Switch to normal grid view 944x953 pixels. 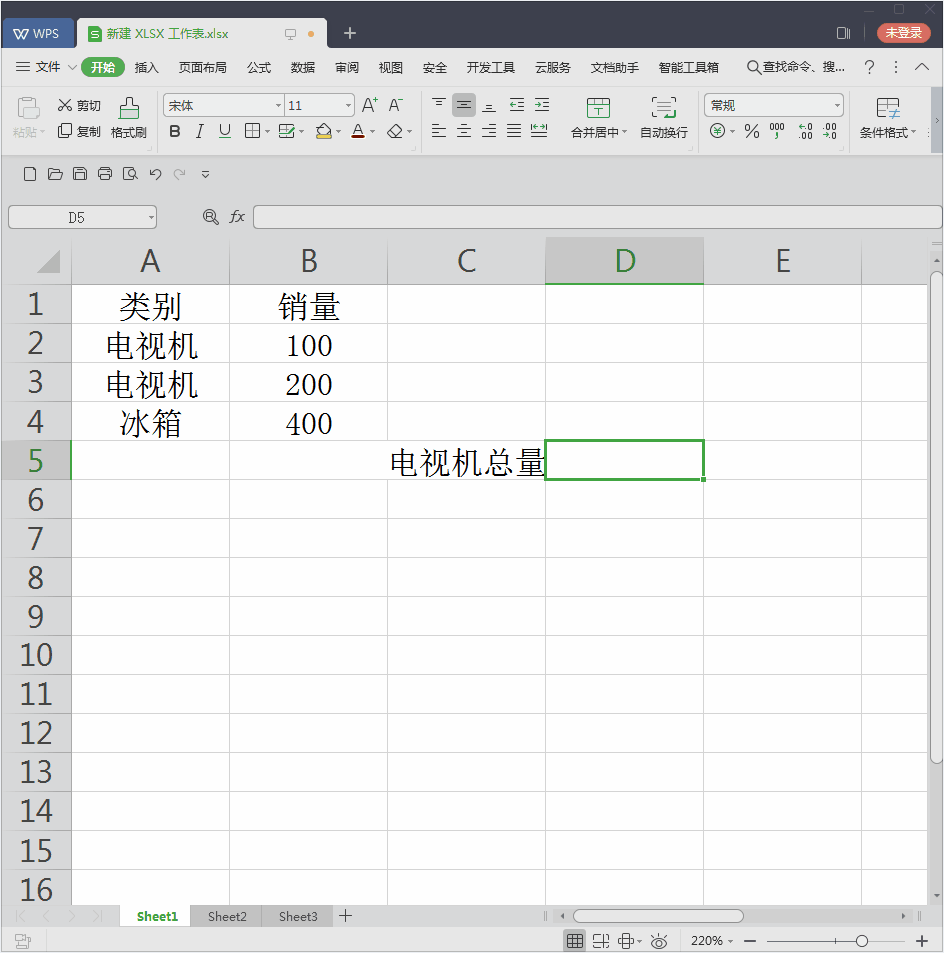tap(574, 941)
